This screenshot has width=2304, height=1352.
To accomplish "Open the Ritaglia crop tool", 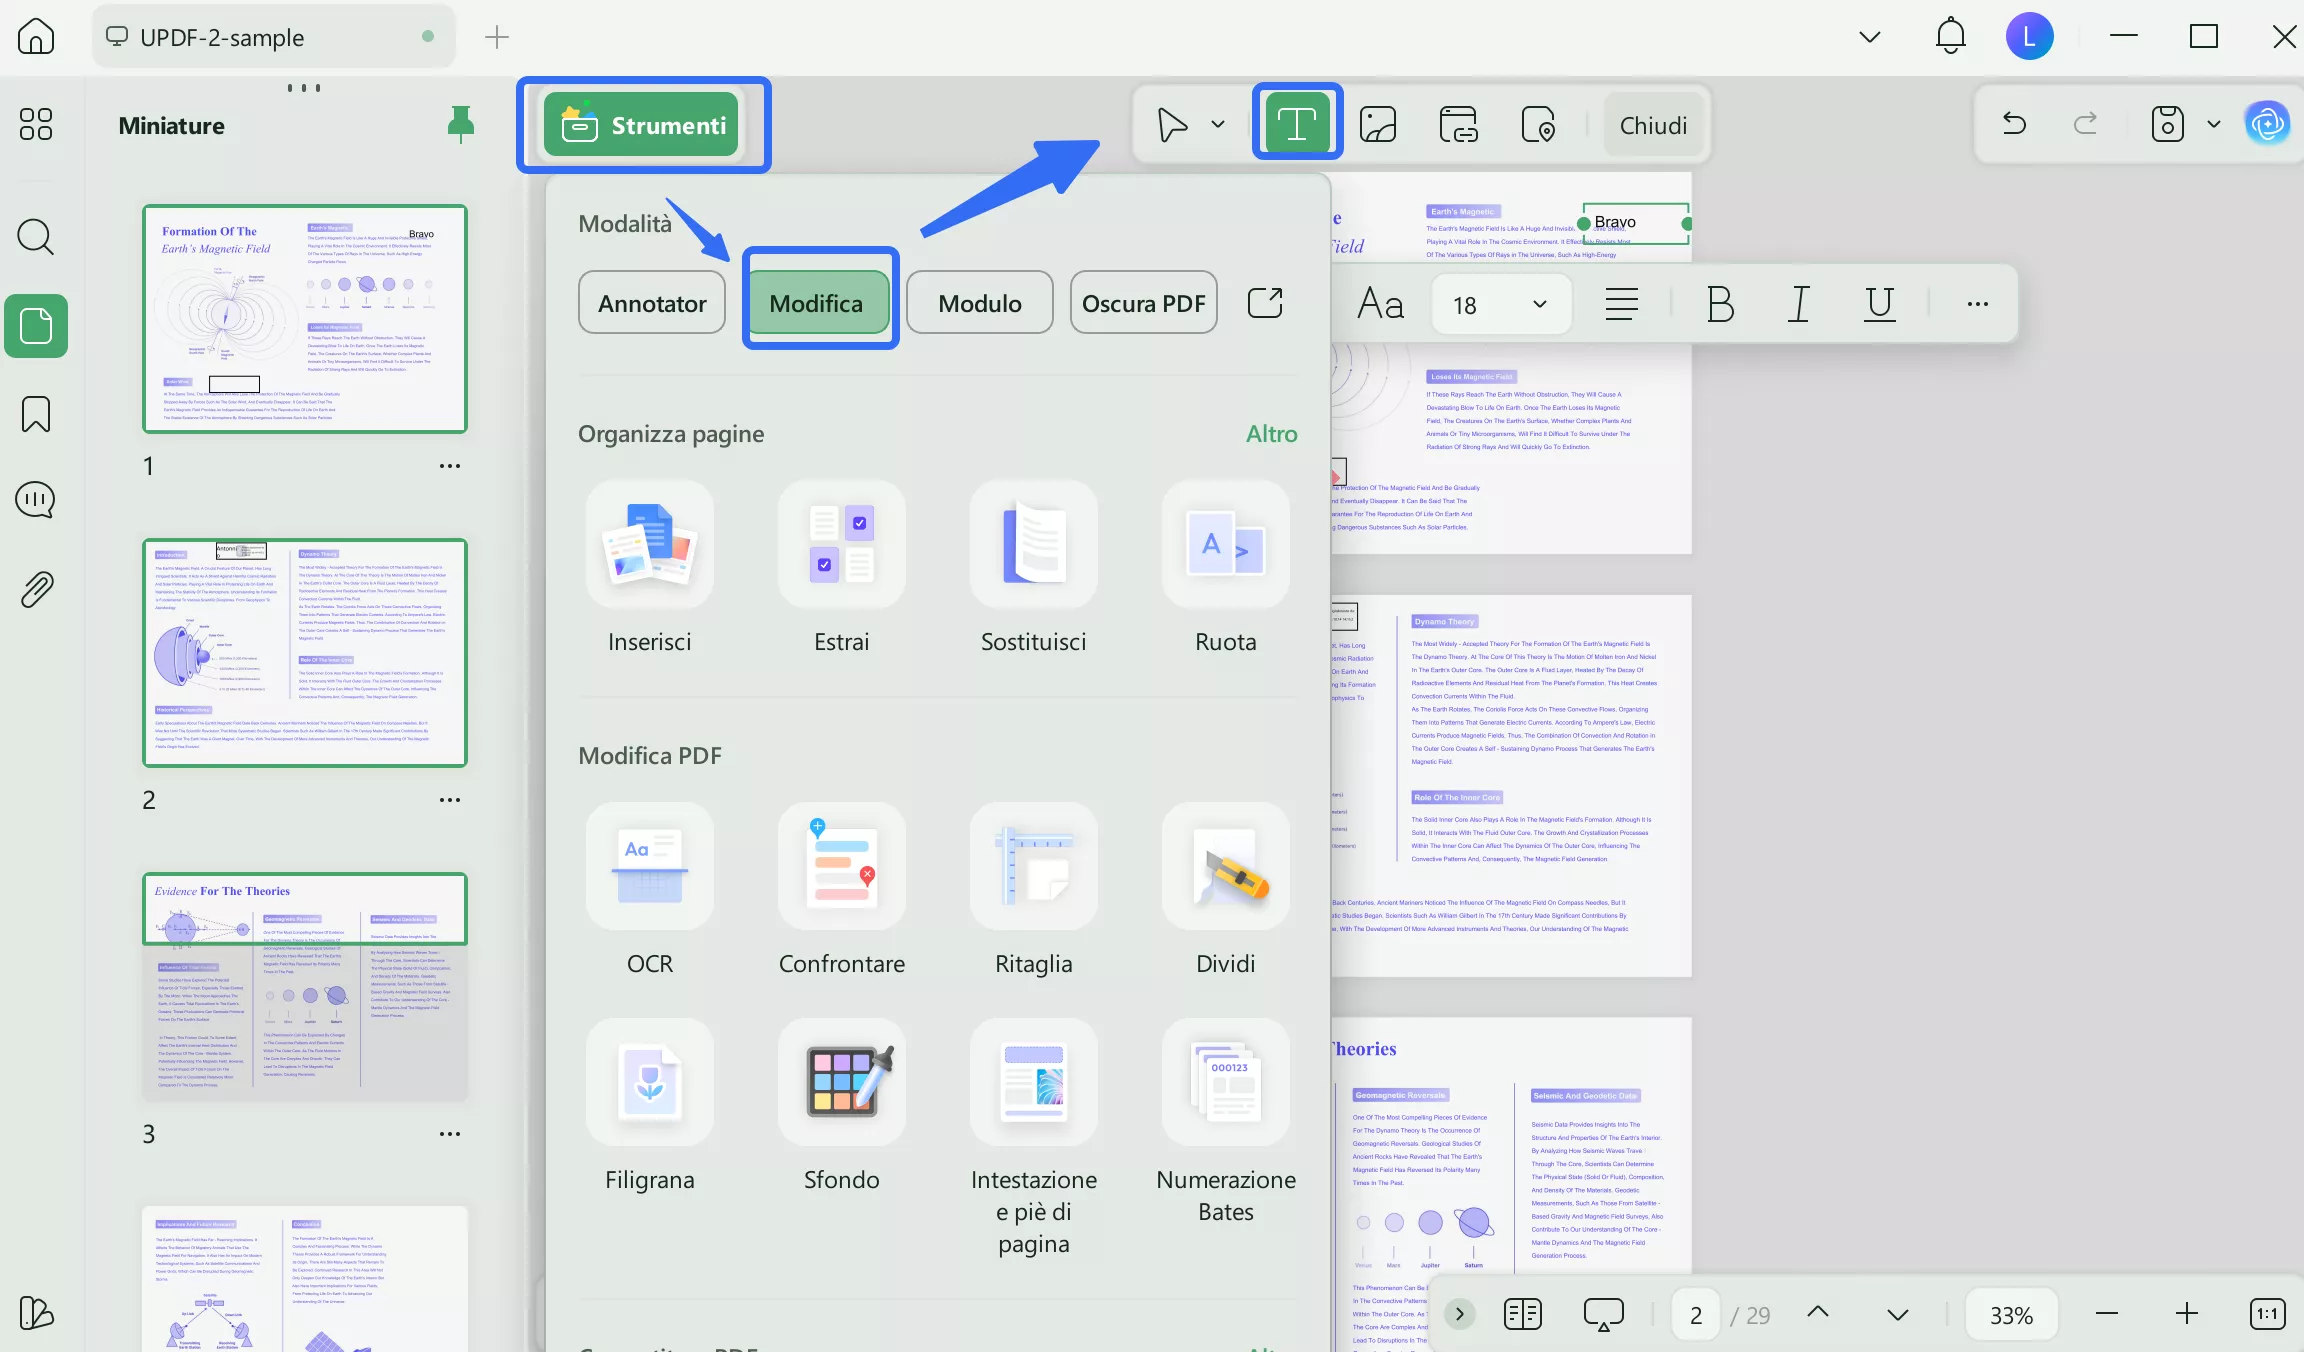I will coord(1033,866).
